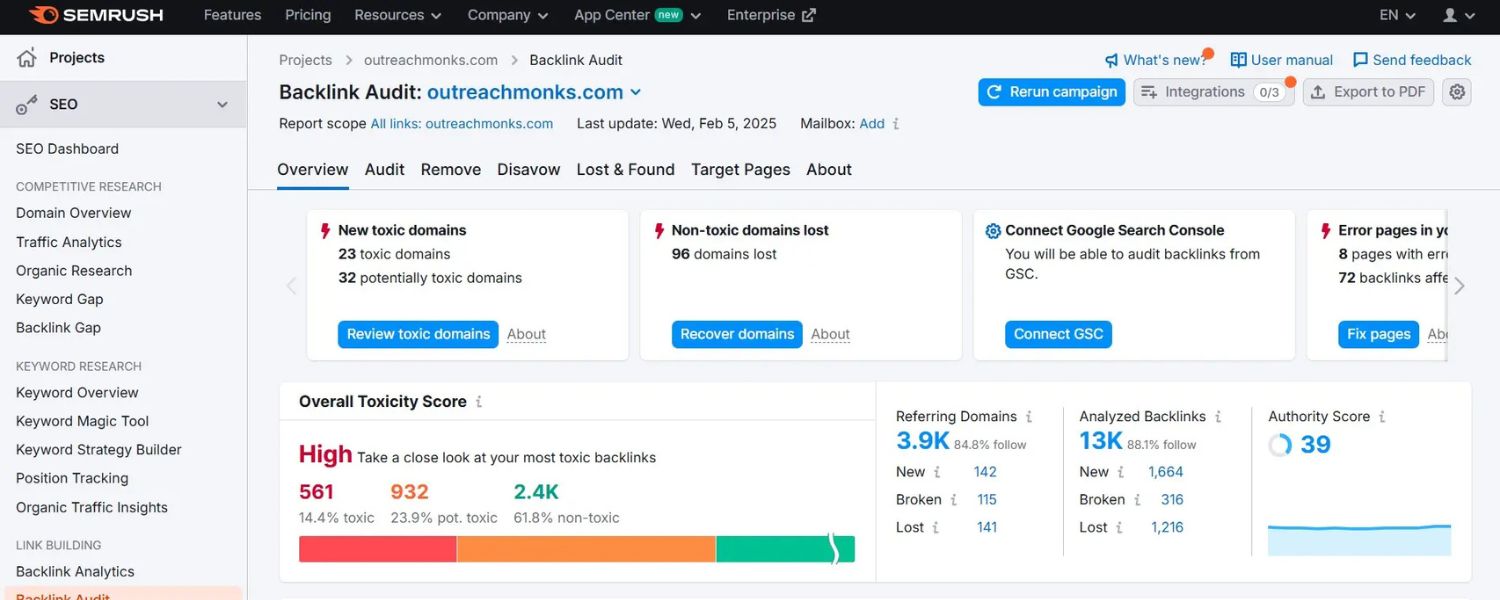1500x600 pixels.
Task: Click the red toxic bar segment
Action: click(x=377, y=549)
